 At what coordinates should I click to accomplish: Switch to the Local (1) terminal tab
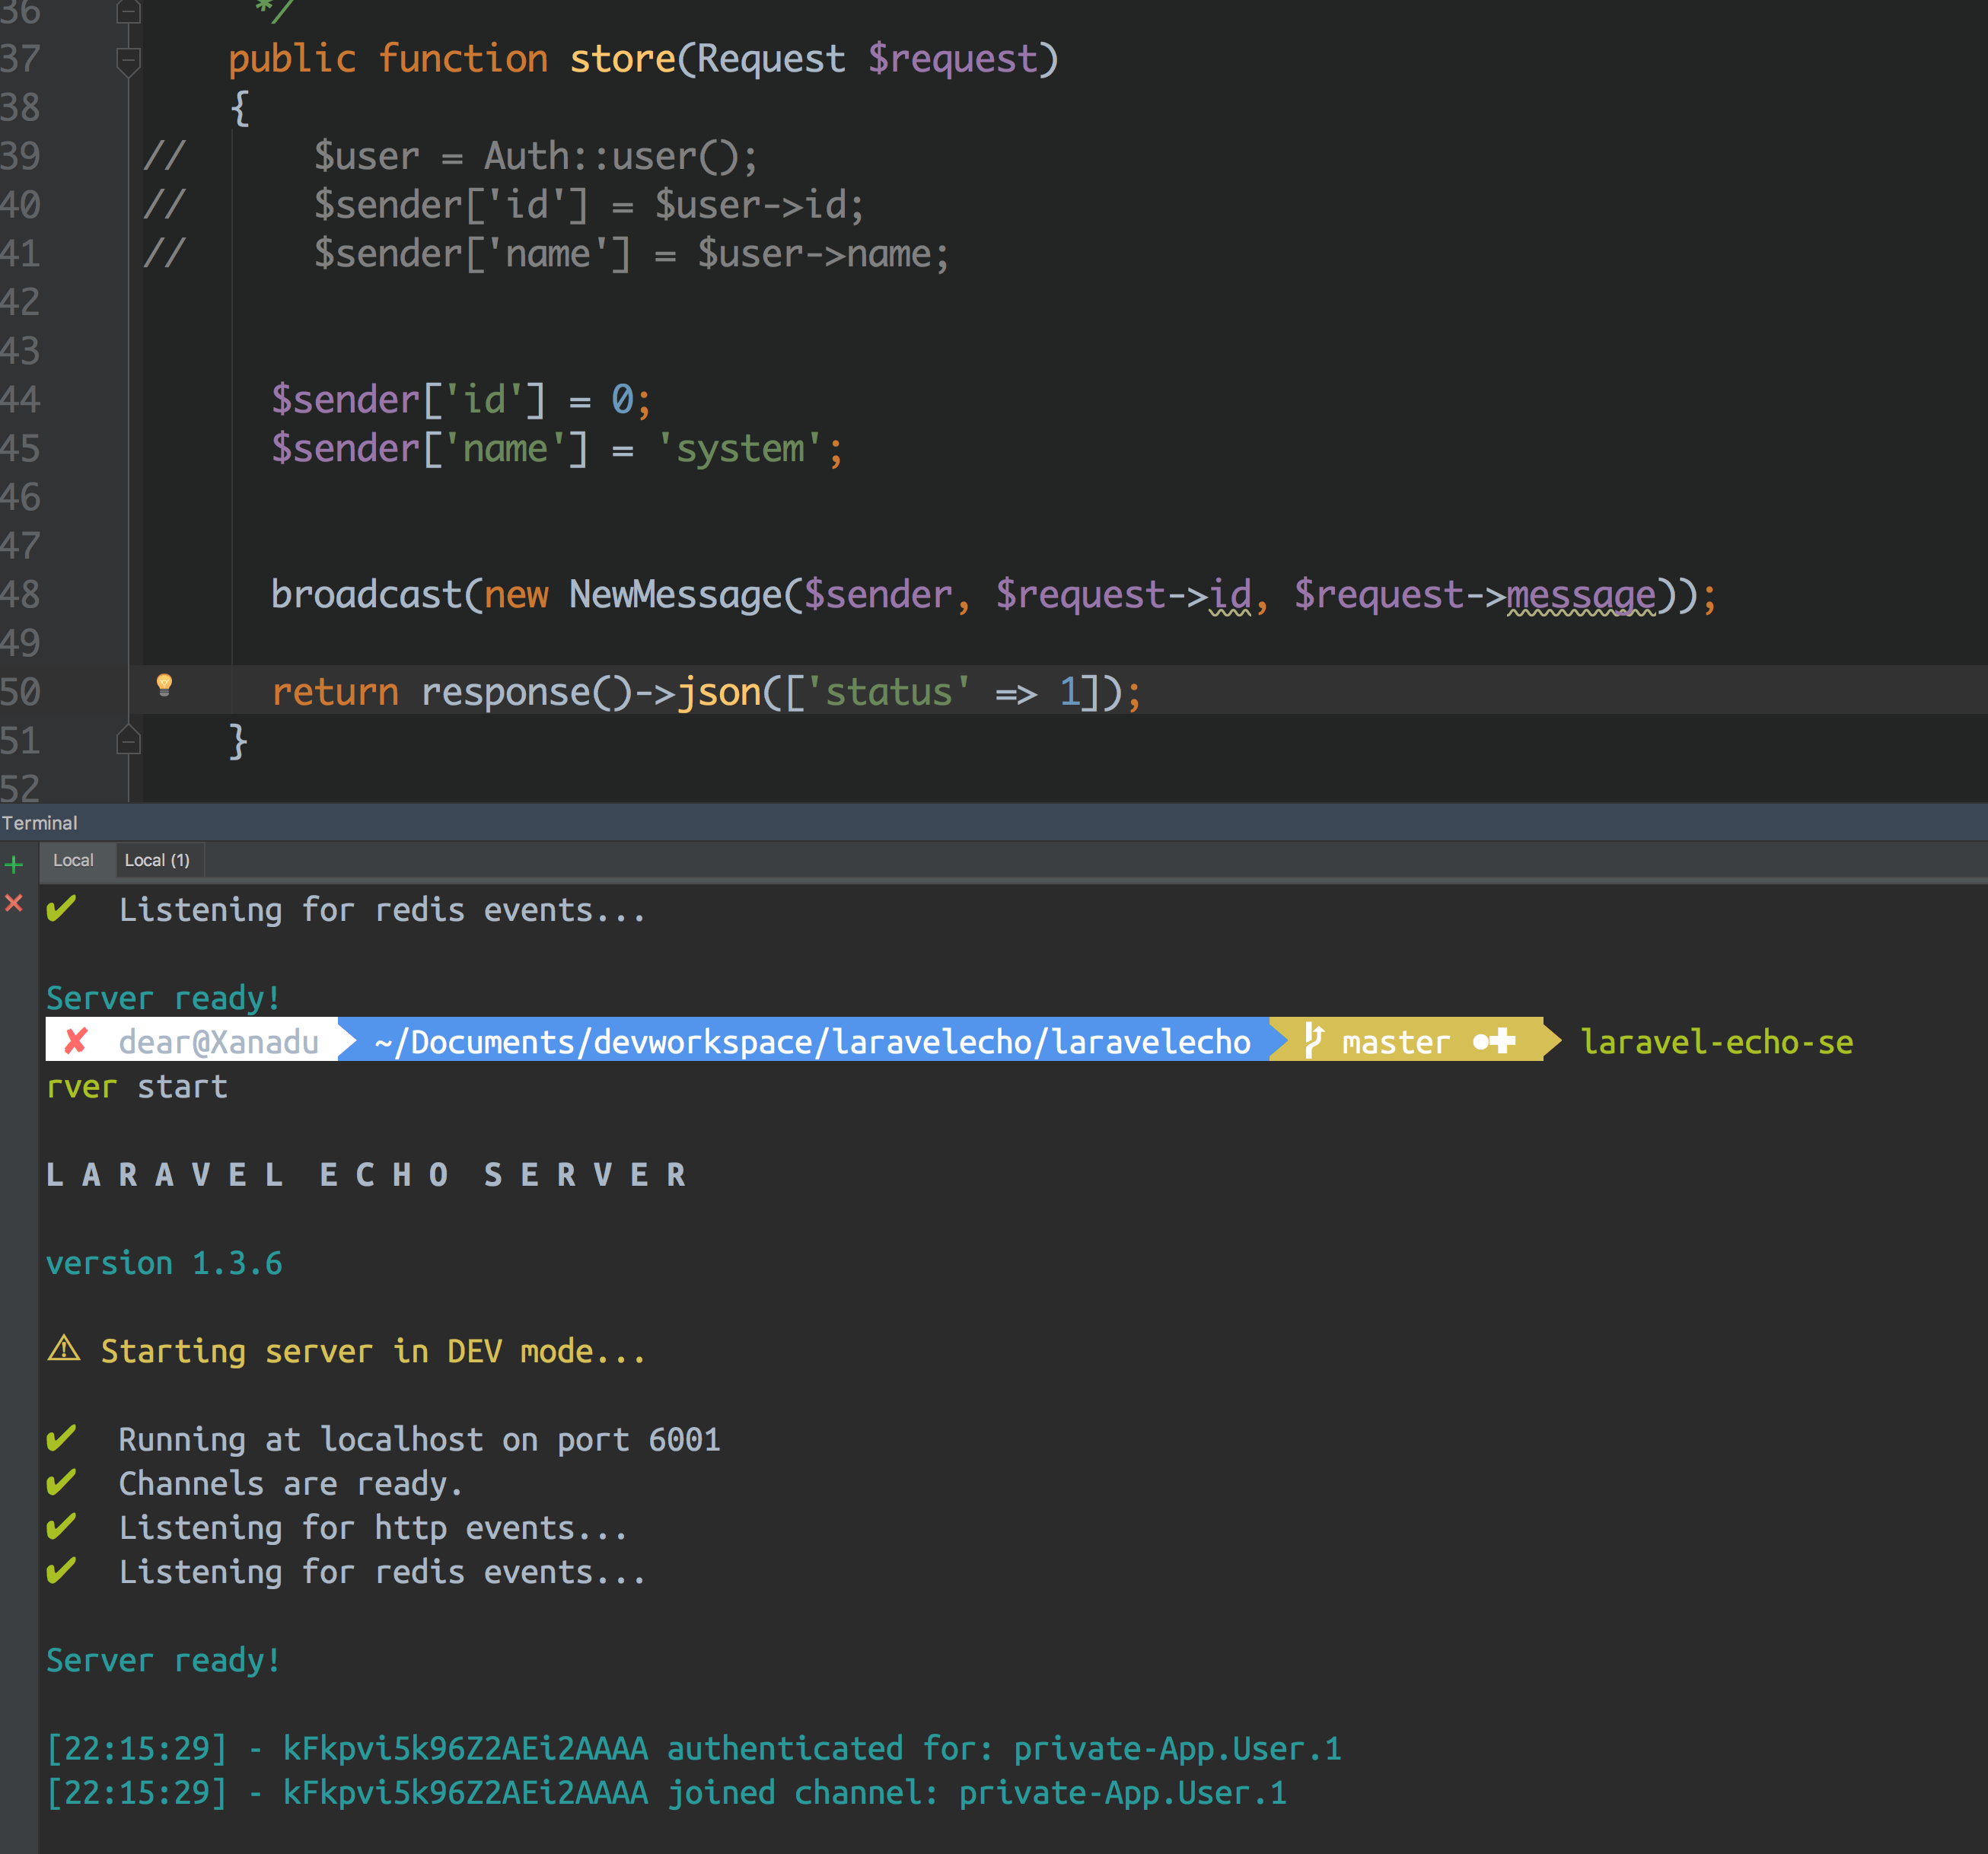point(157,860)
